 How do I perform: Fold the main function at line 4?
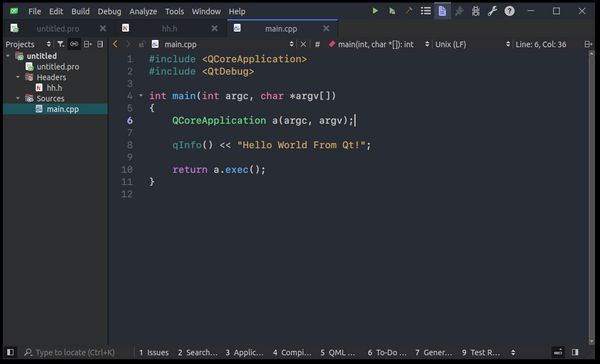pos(141,95)
